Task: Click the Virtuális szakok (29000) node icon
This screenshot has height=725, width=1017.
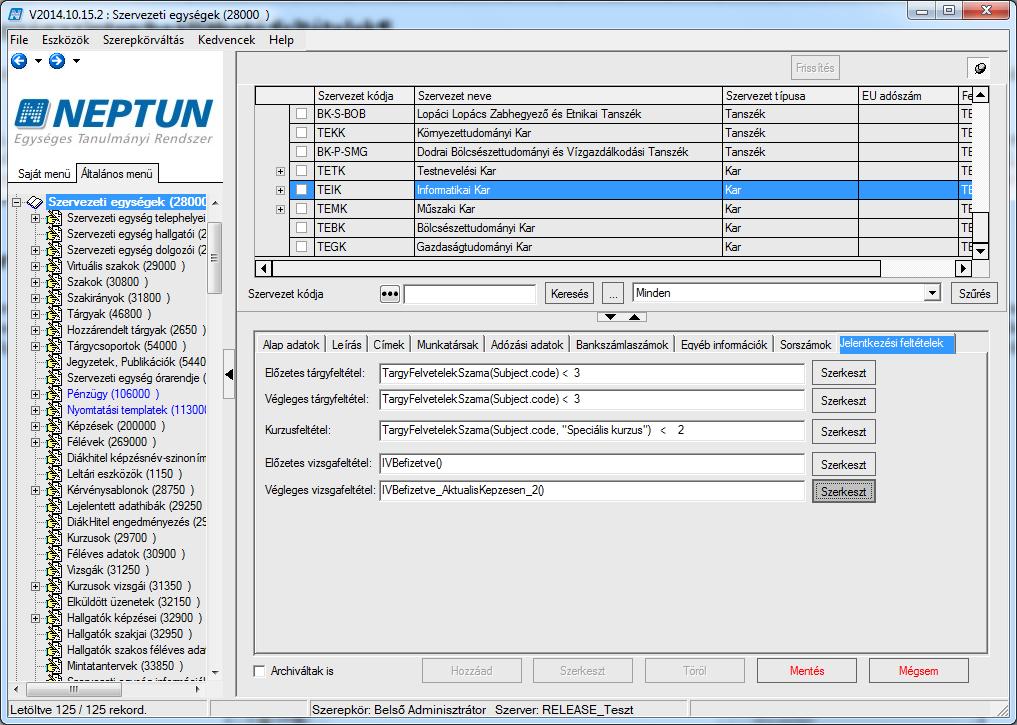Action: [x=54, y=266]
